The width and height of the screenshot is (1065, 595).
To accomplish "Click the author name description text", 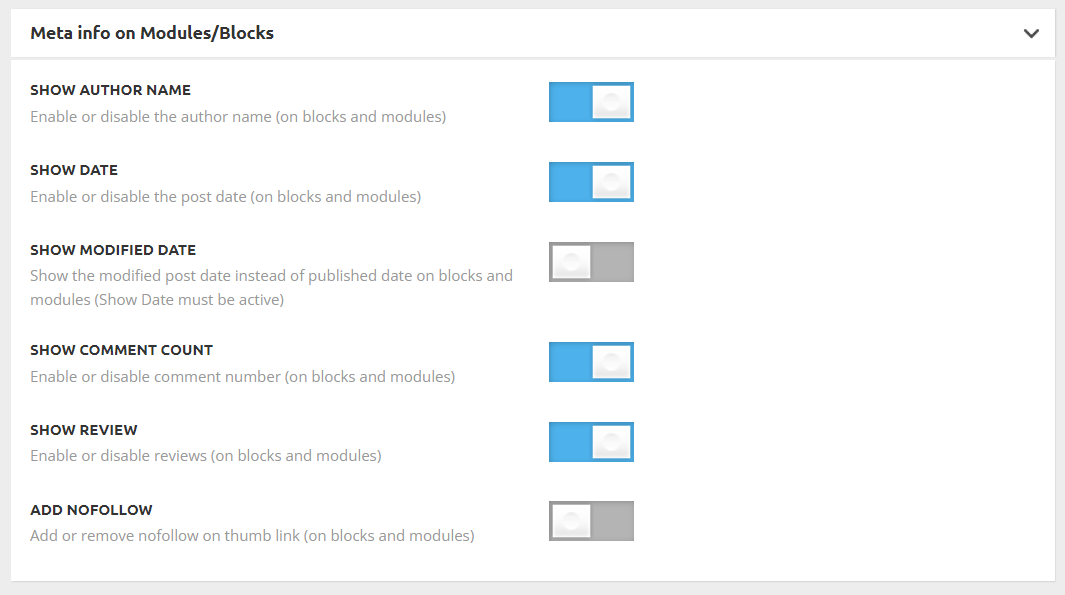I will point(238,117).
